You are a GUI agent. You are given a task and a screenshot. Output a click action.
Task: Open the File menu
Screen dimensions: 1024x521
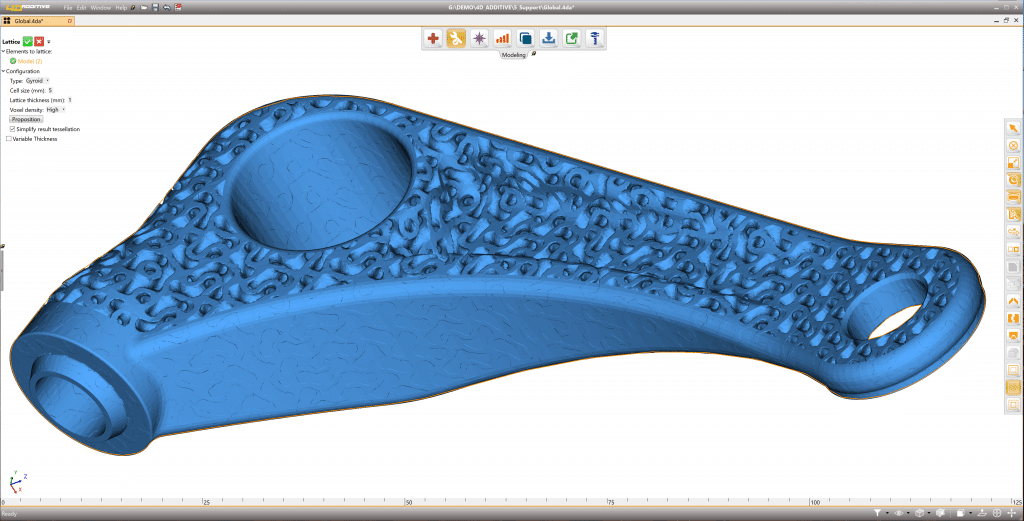click(x=68, y=7)
